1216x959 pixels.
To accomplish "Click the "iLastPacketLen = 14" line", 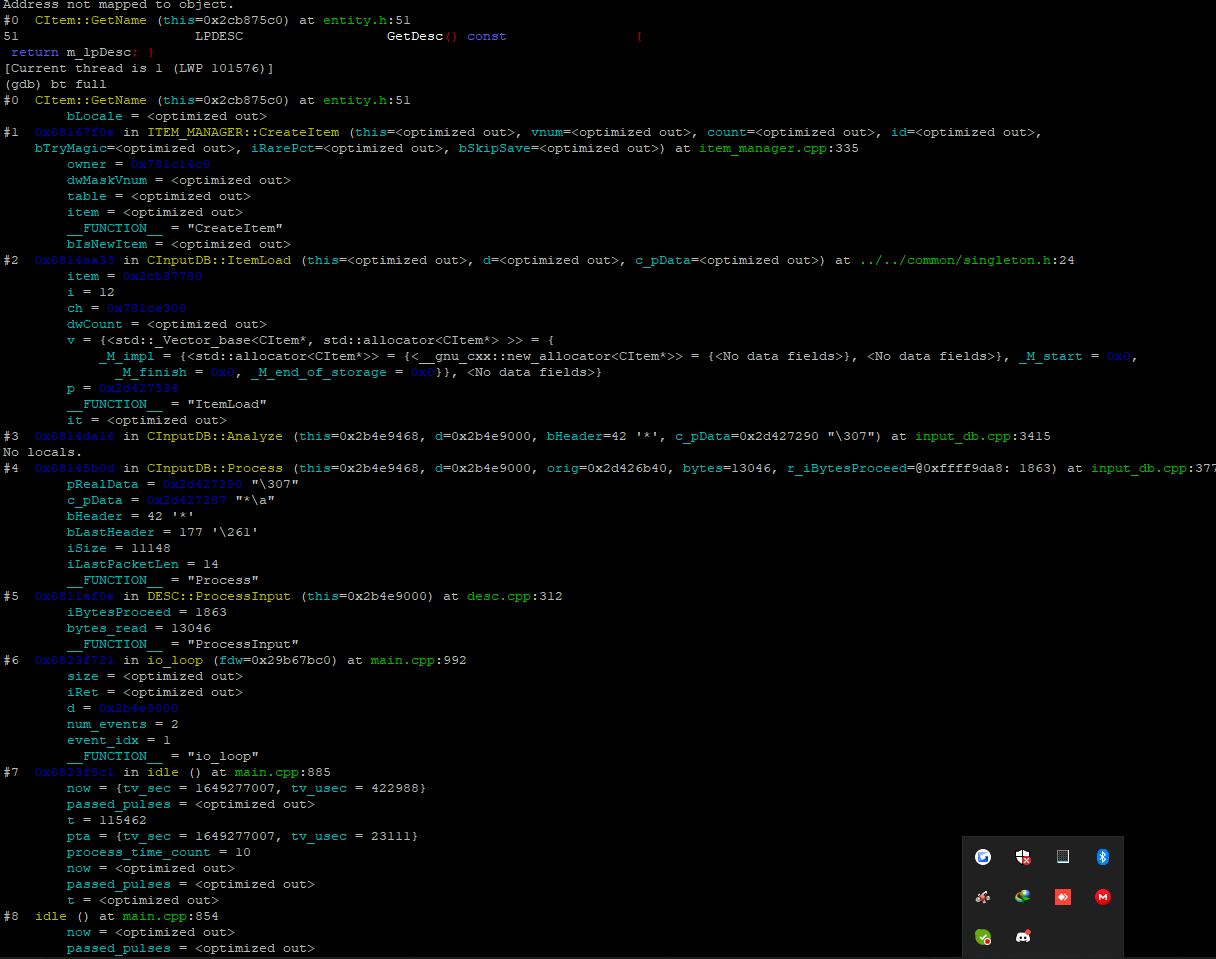I will click(x=143, y=564).
